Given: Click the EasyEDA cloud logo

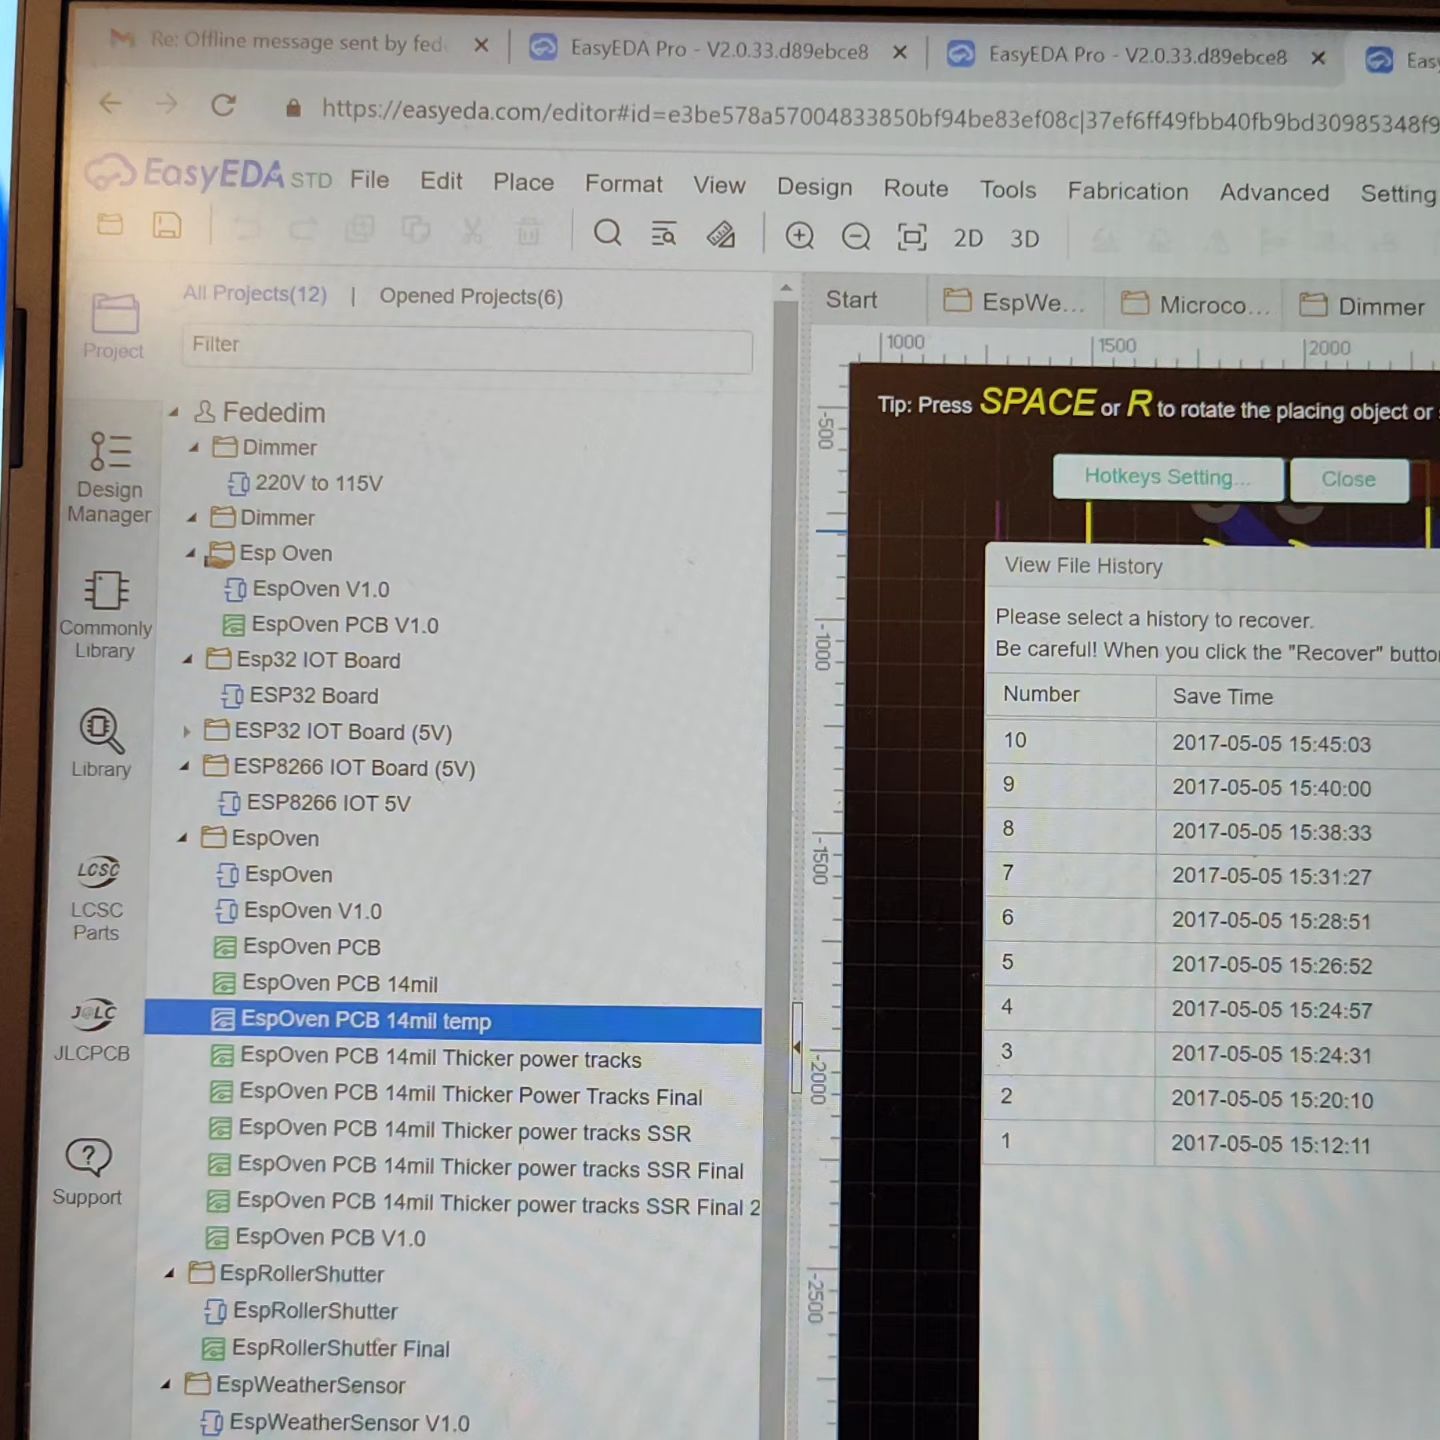Looking at the screenshot, I should click(x=110, y=172).
